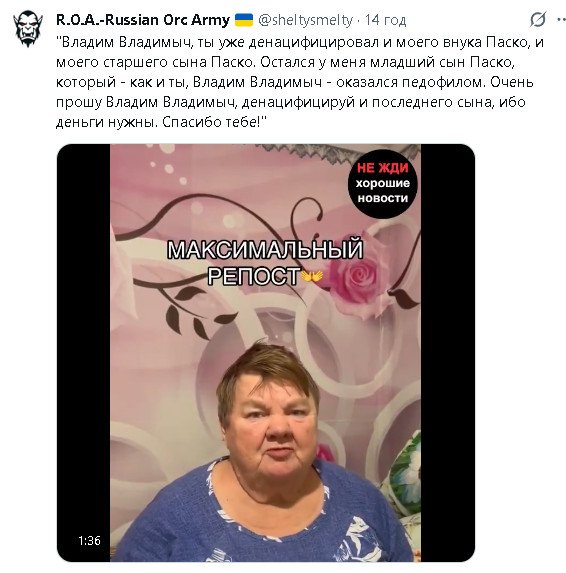The image size is (566, 573).
Task: Click the right black bar of video
Action: (448, 353)
